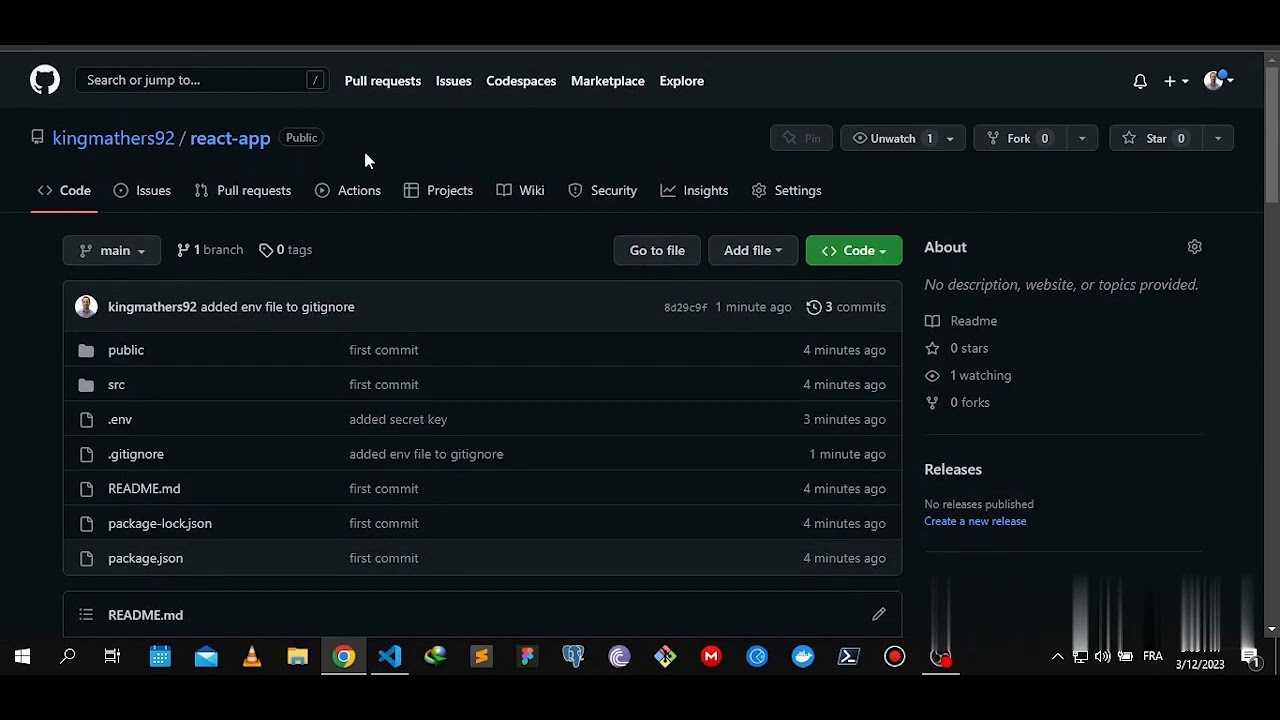Select the repository Pull requests tab

(x=243, y=190)
